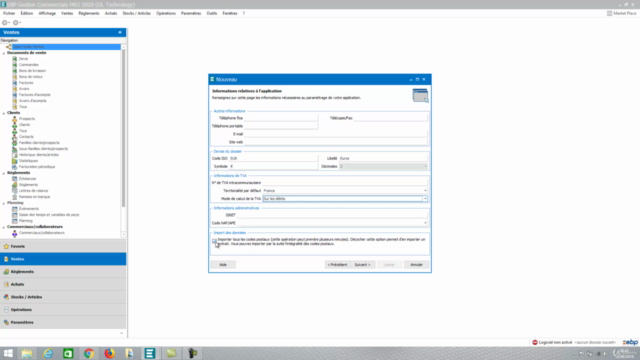Collapse the Documents de vente tree group
Screen dimensions: 640x360
(4, 53)
